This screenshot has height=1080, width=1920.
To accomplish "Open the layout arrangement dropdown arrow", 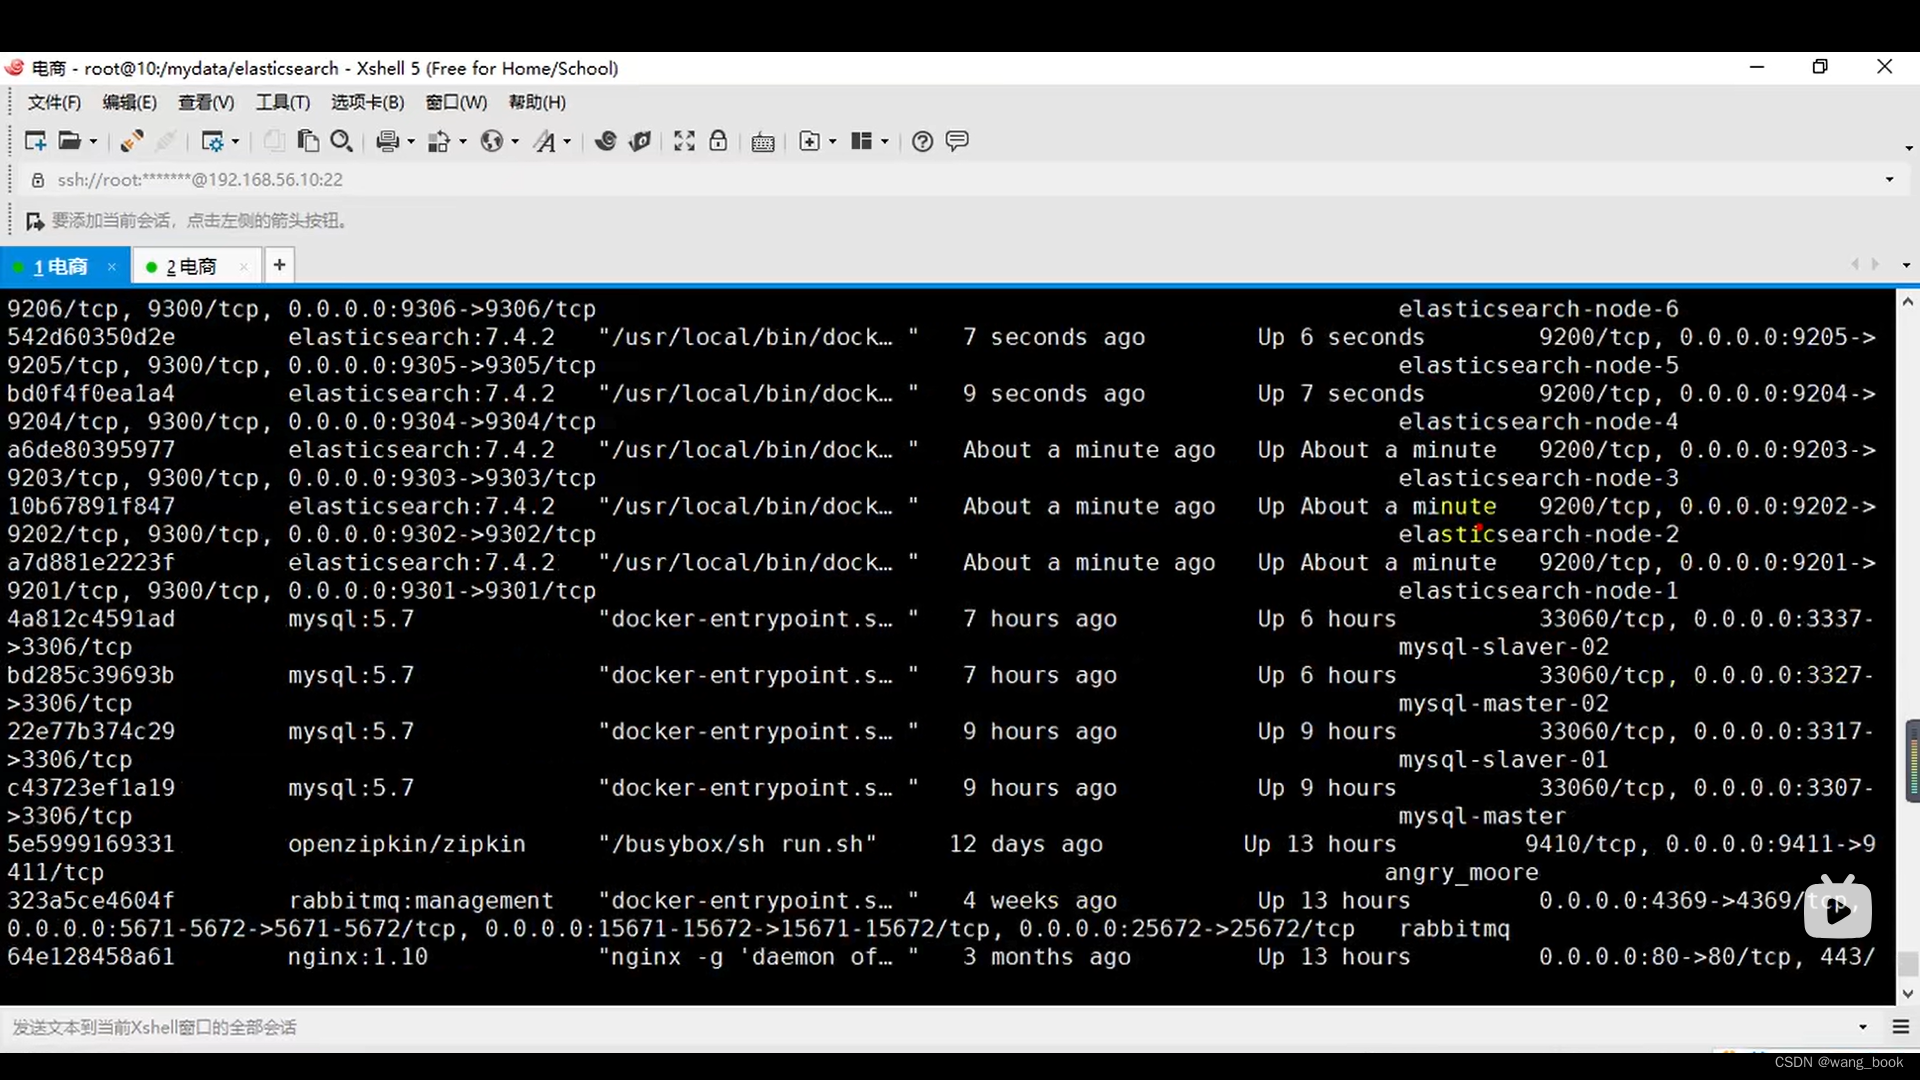I will click(884, 142).
